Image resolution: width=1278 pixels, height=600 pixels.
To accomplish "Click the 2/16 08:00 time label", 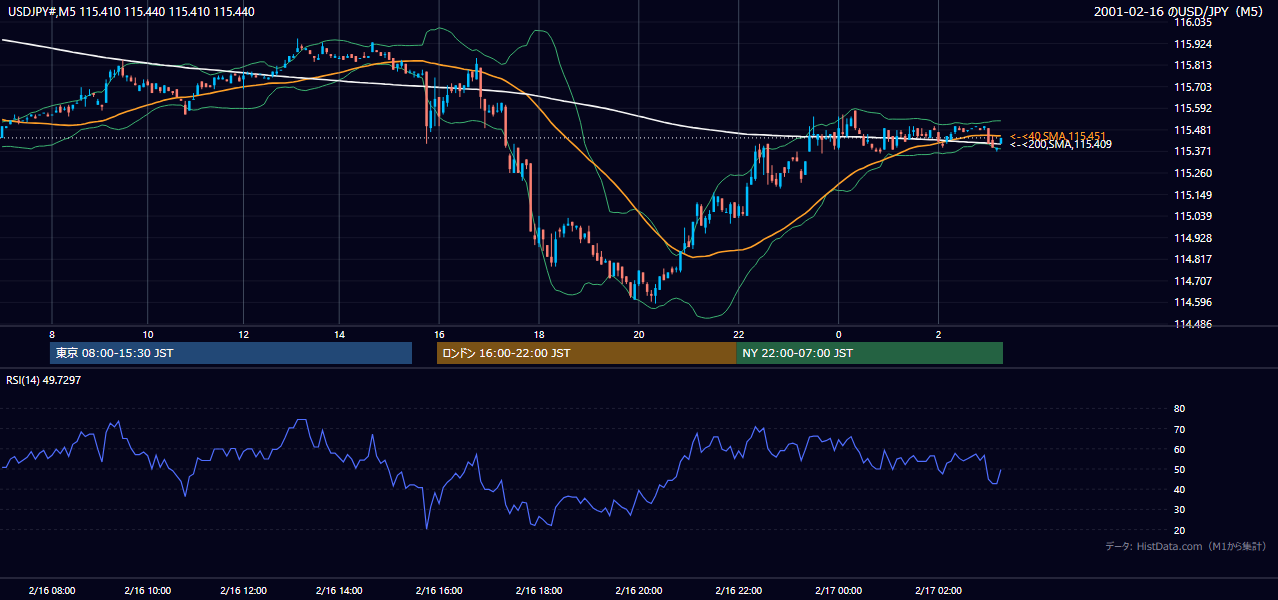I will click(x=52, y=591).
